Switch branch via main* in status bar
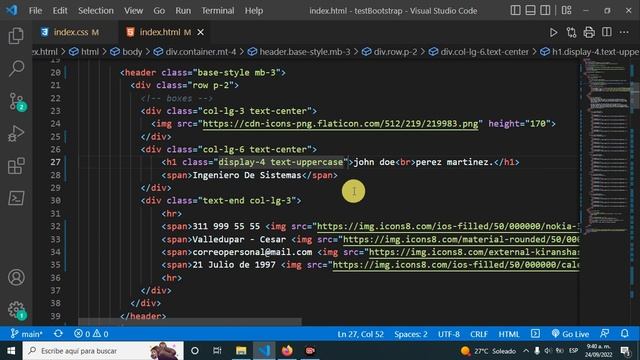640x360 pixels. click(27, 333)
